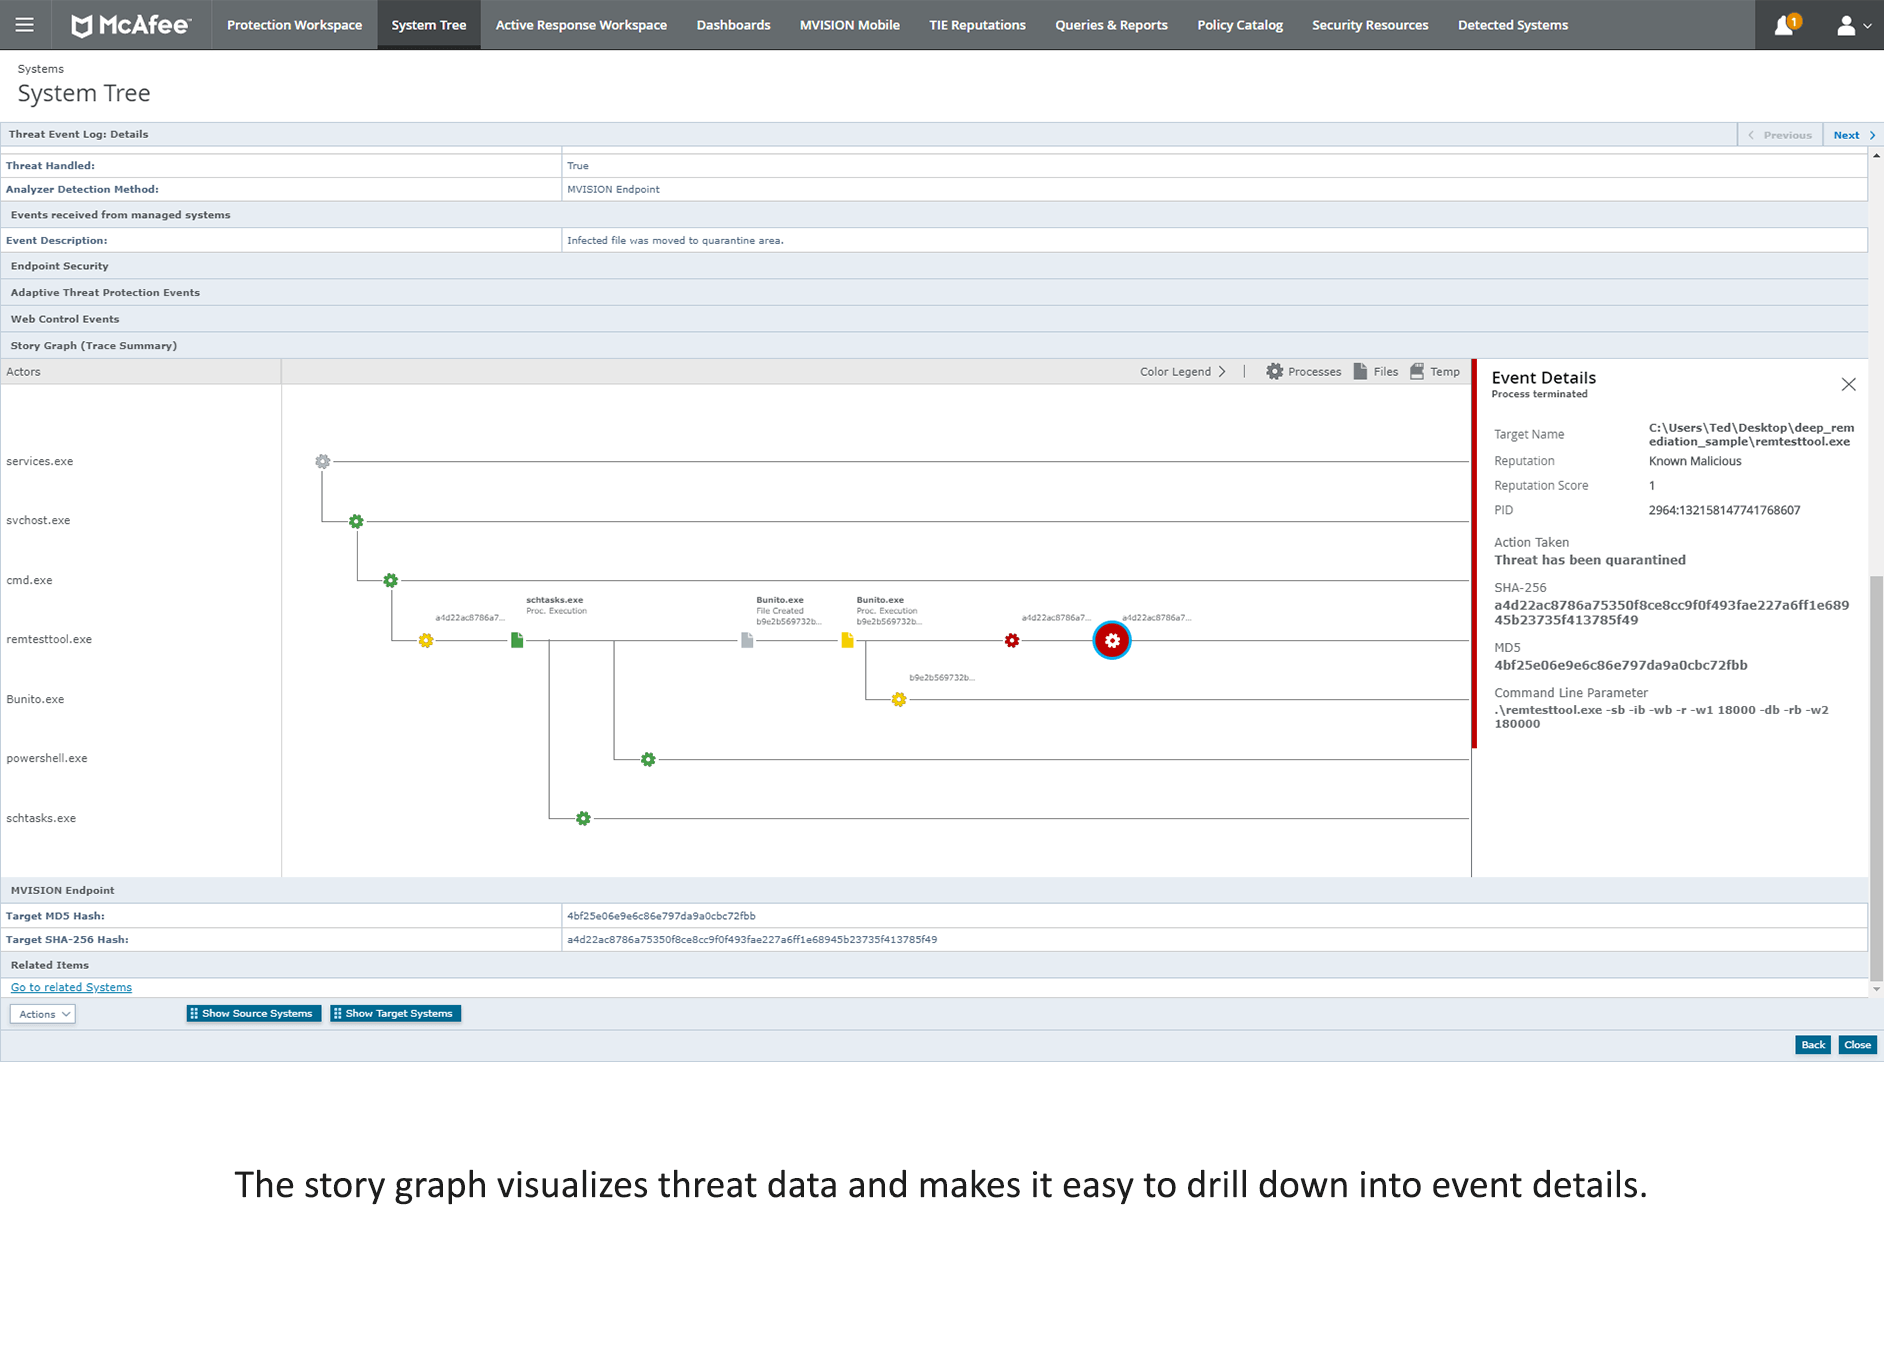Go to the Next threat event
The image size is (1884, 1345).
click(1853, 135)
